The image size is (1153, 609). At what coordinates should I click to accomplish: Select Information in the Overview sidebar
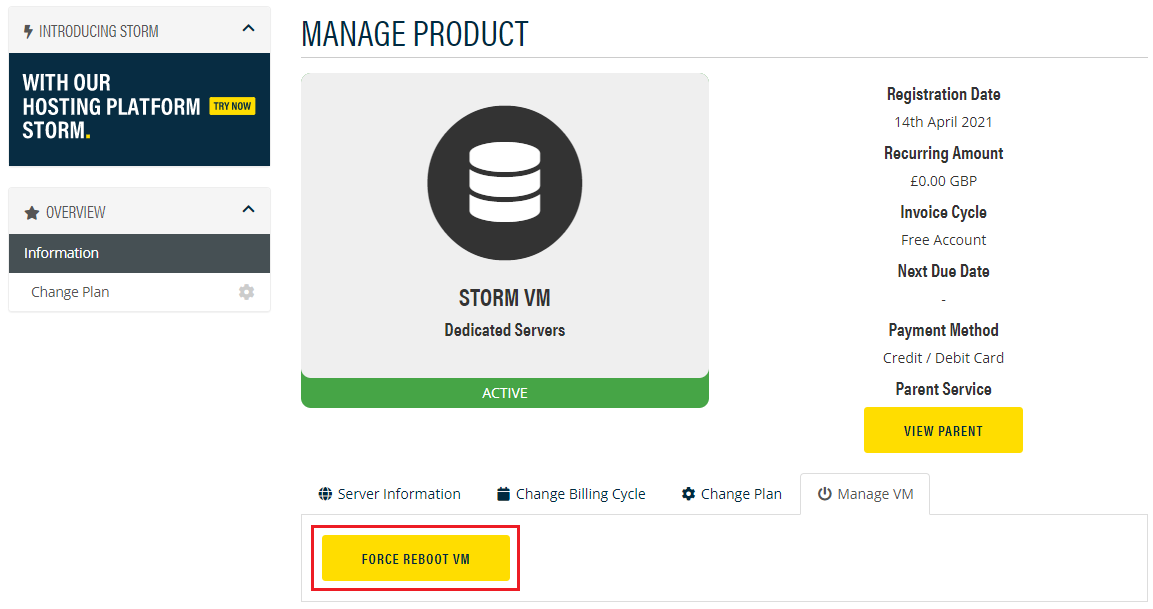[x=139, y=253]
